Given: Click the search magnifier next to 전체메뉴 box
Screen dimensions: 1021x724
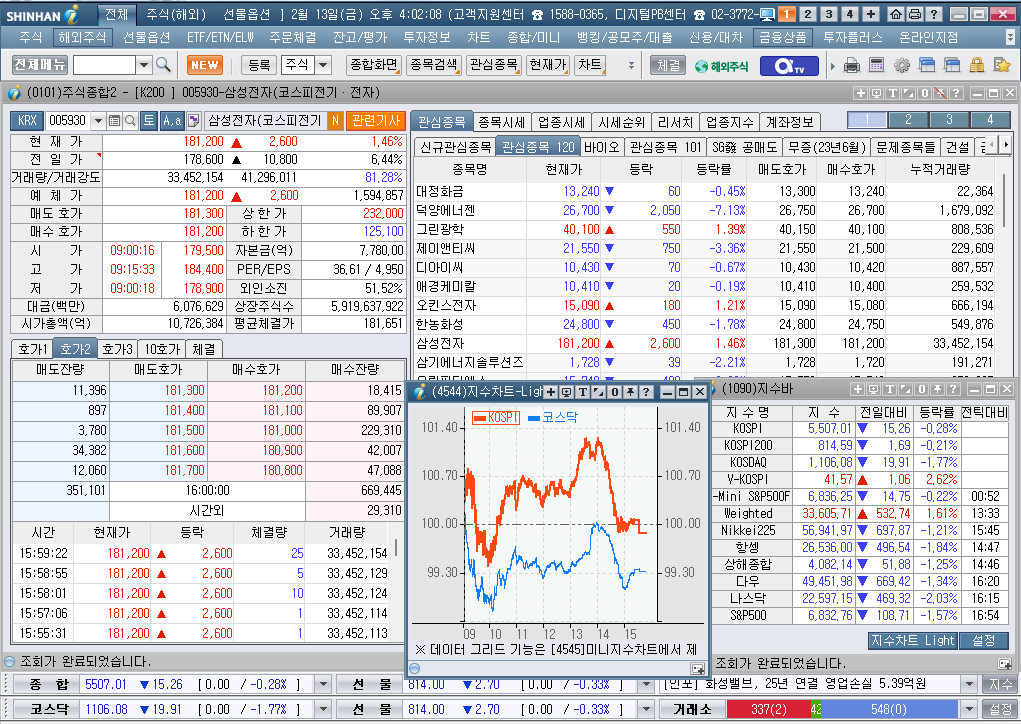Looking at the screenshot, I should [x=163, y=64].
